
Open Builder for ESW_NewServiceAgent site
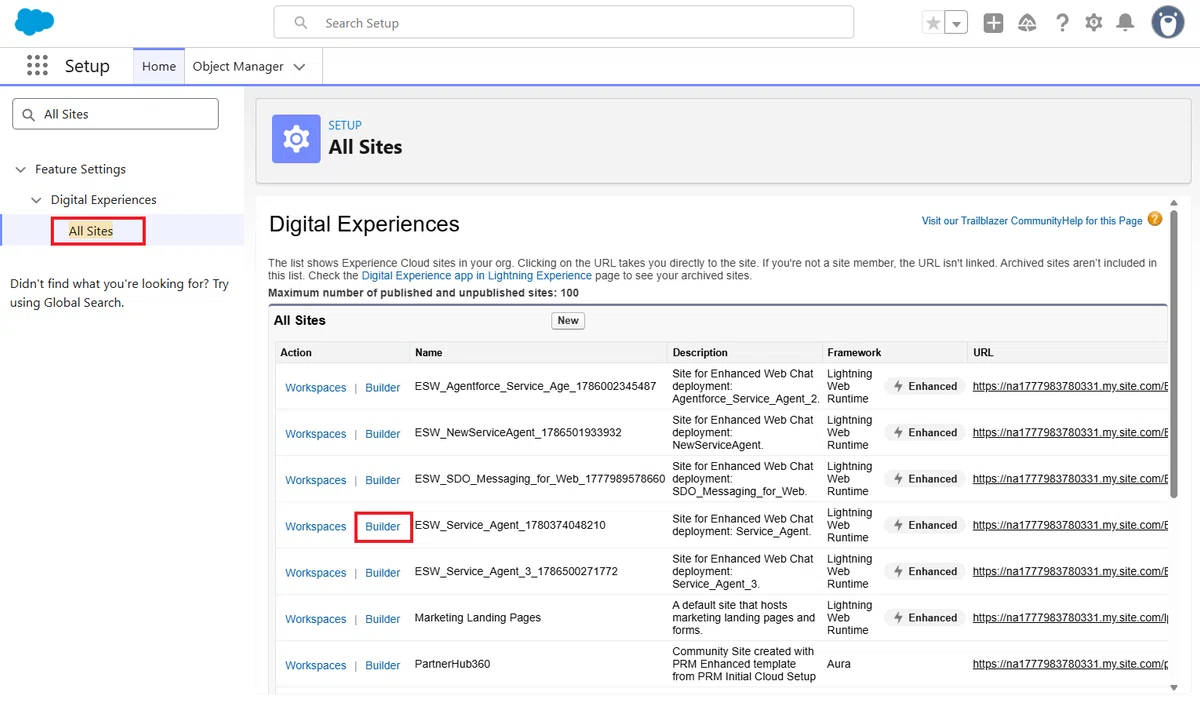(x=383, y=434)
